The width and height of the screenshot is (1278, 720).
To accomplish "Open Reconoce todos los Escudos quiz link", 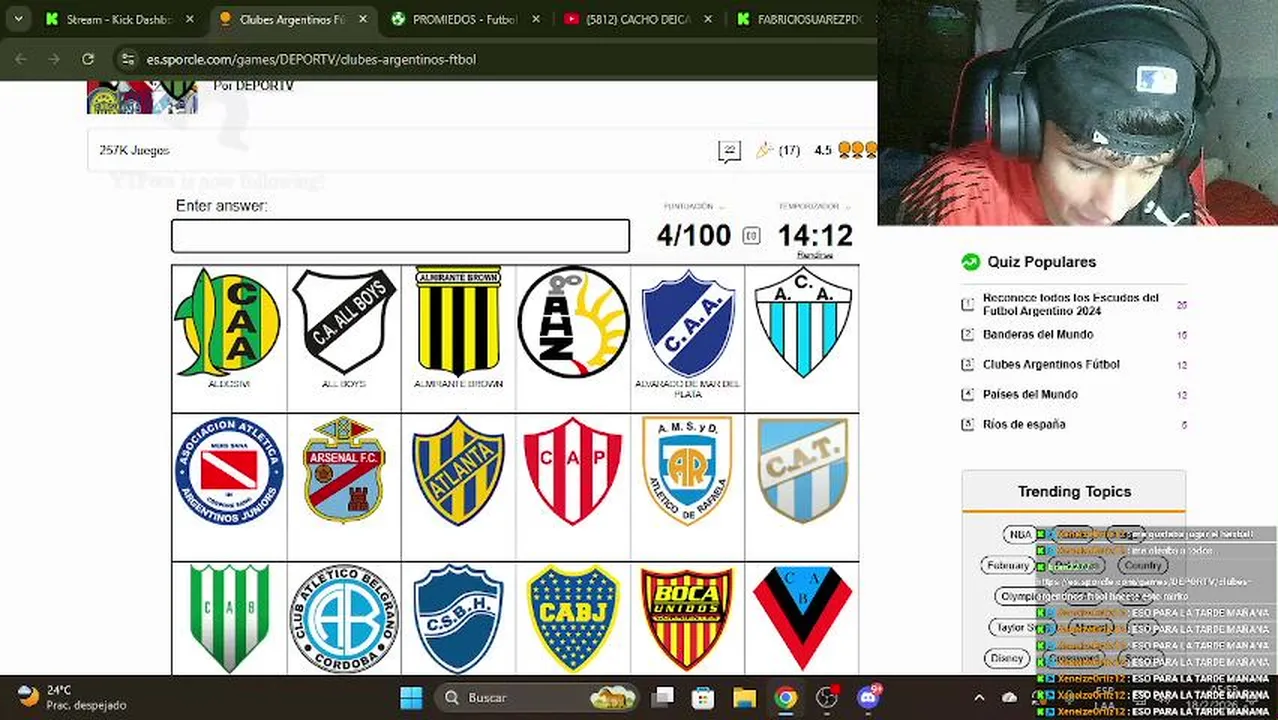I will click(1070, 304).
